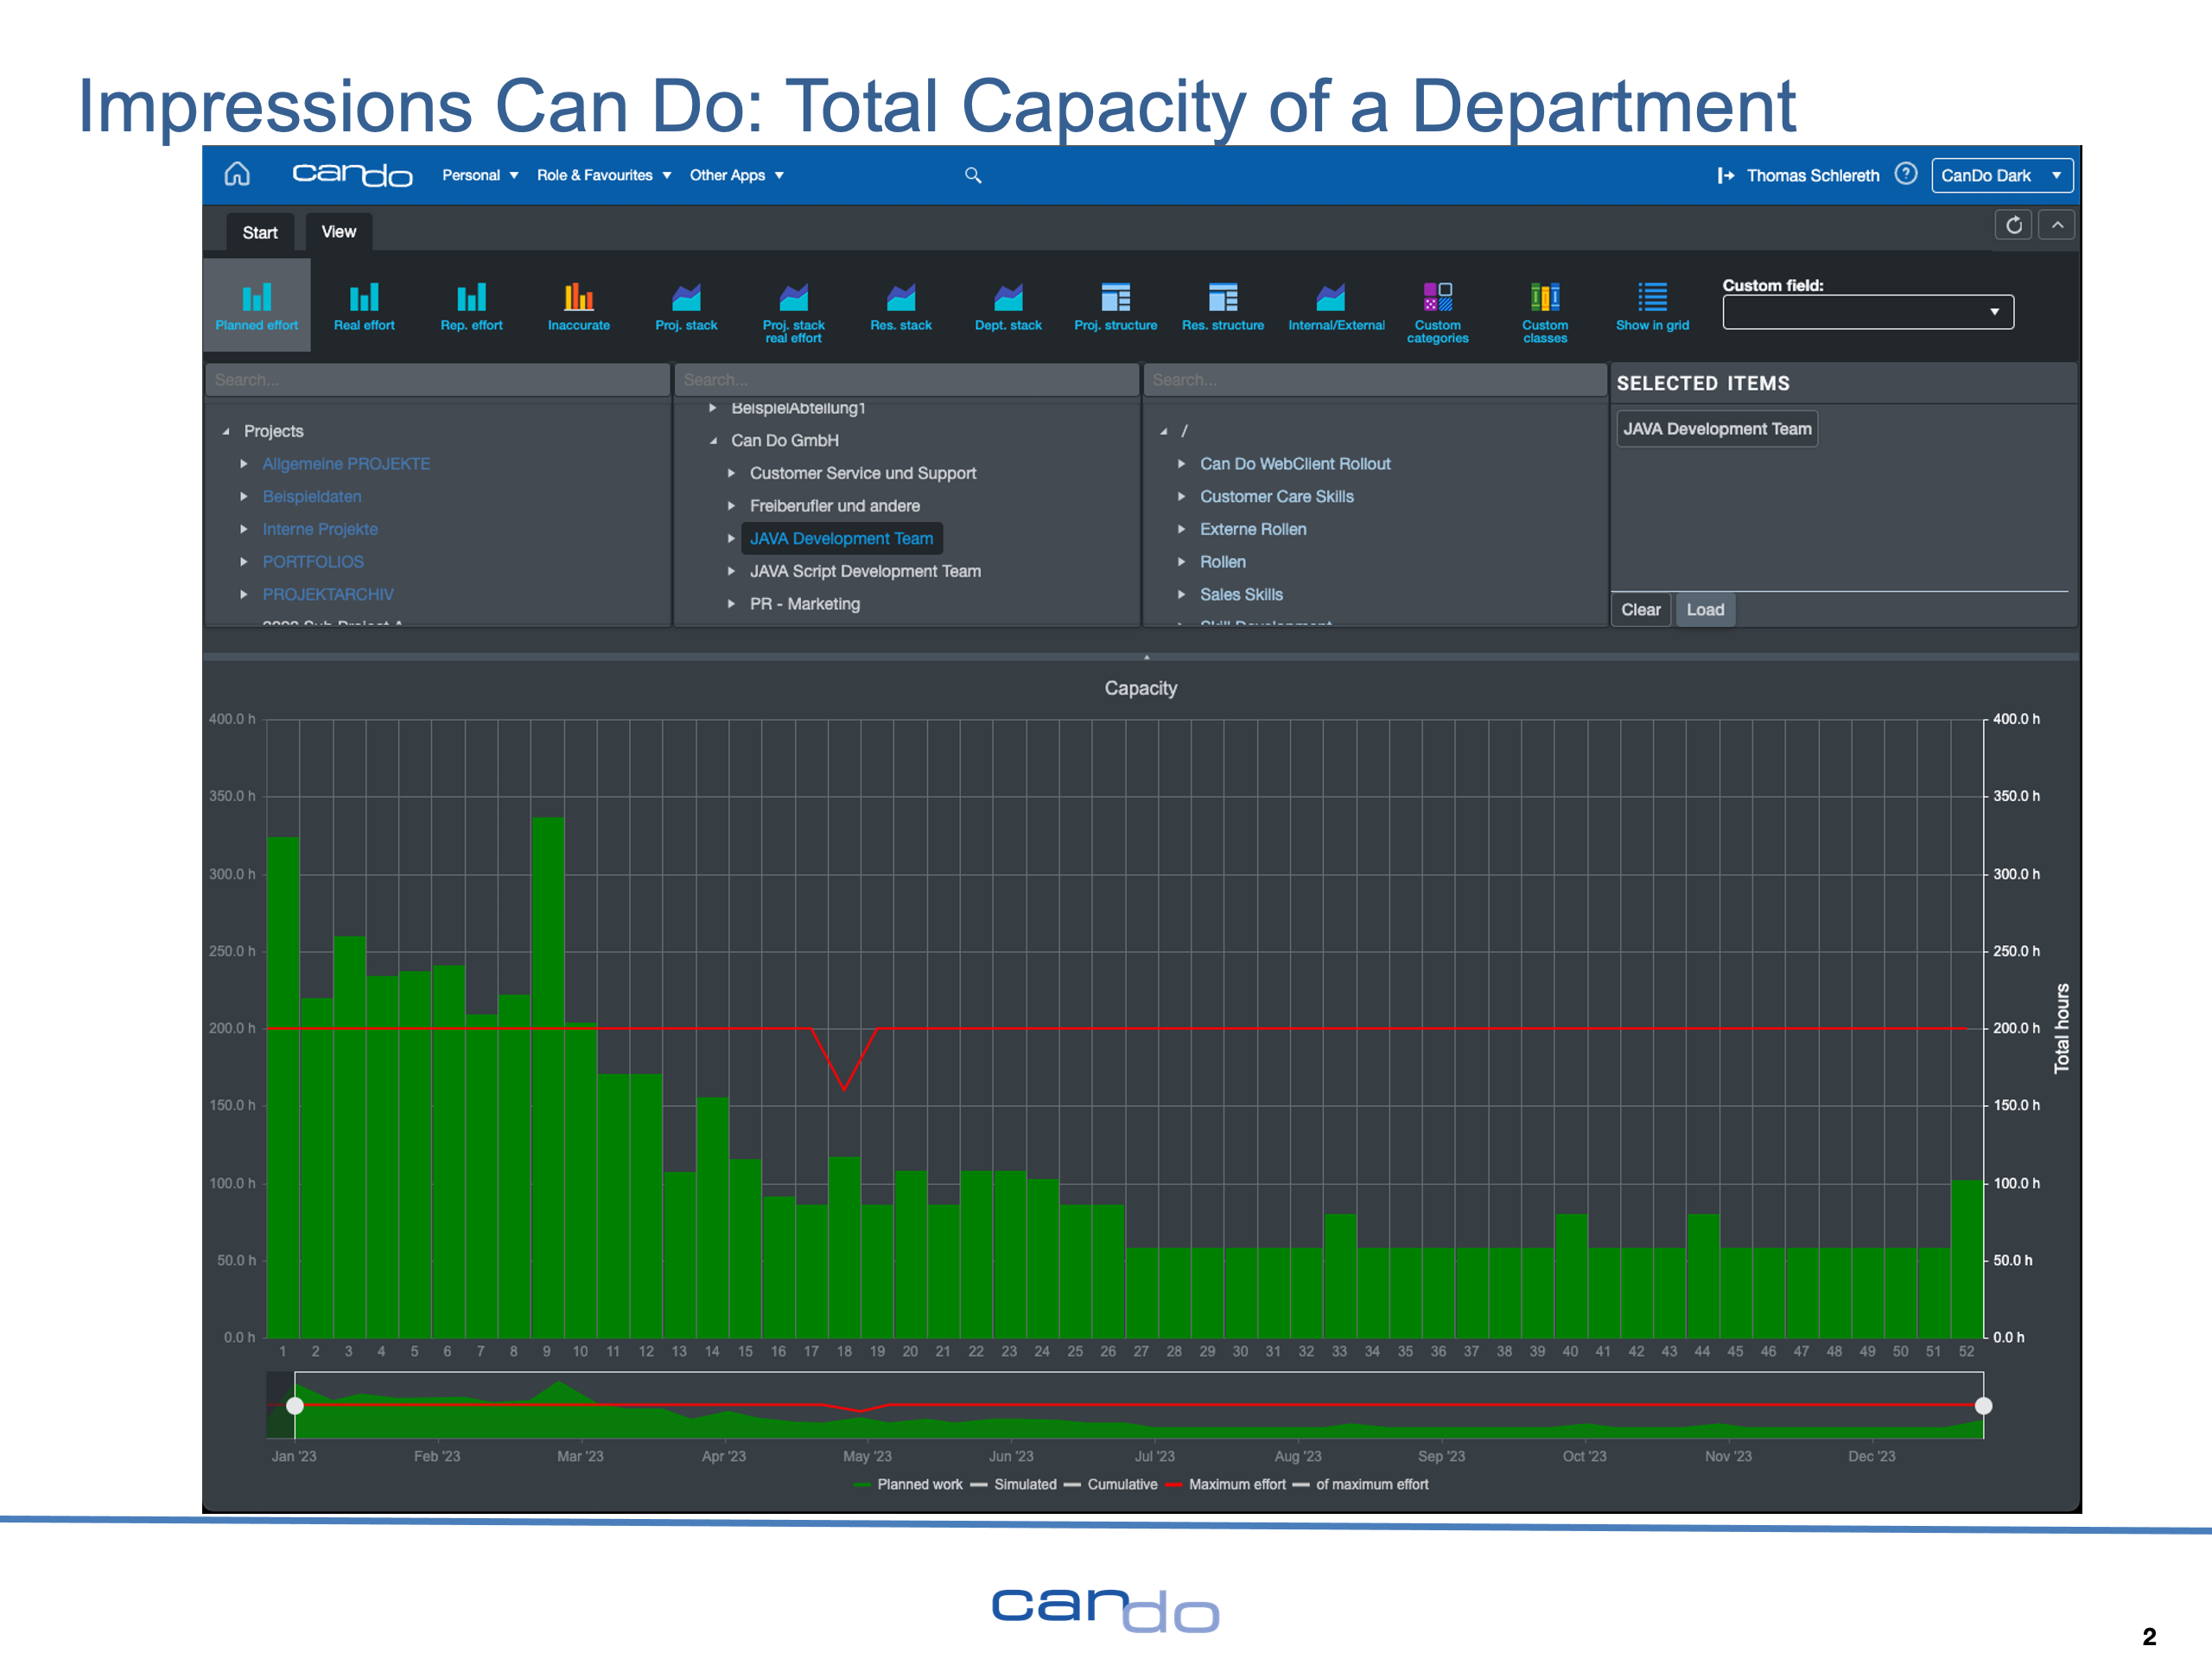2212x1659 pixels.
Task: Select Rollen skills item
Action: click(x=1223, y=562)
